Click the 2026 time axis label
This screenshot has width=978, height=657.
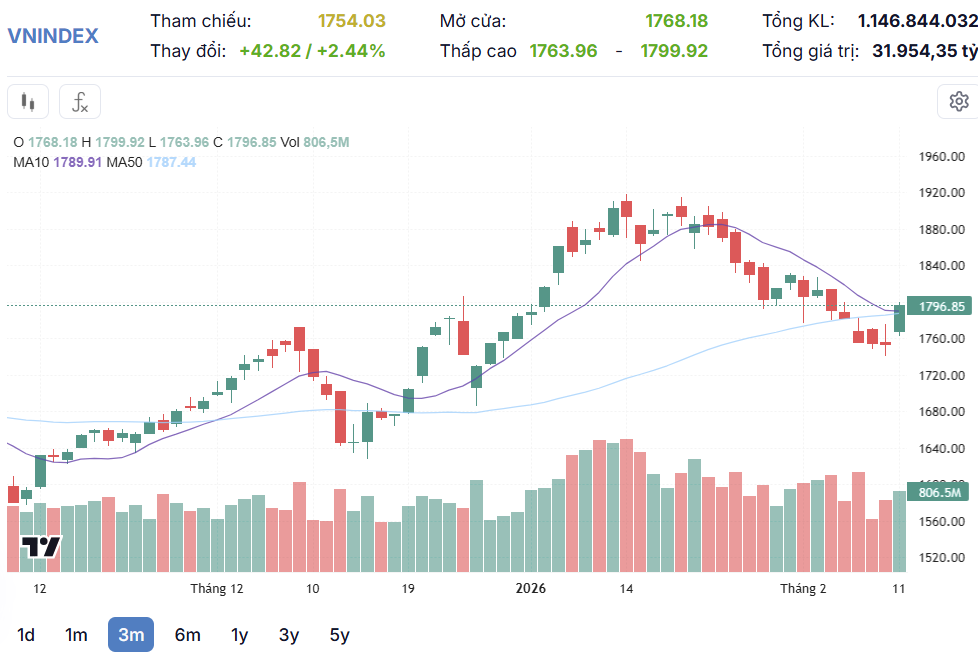[x=529, y=589]
